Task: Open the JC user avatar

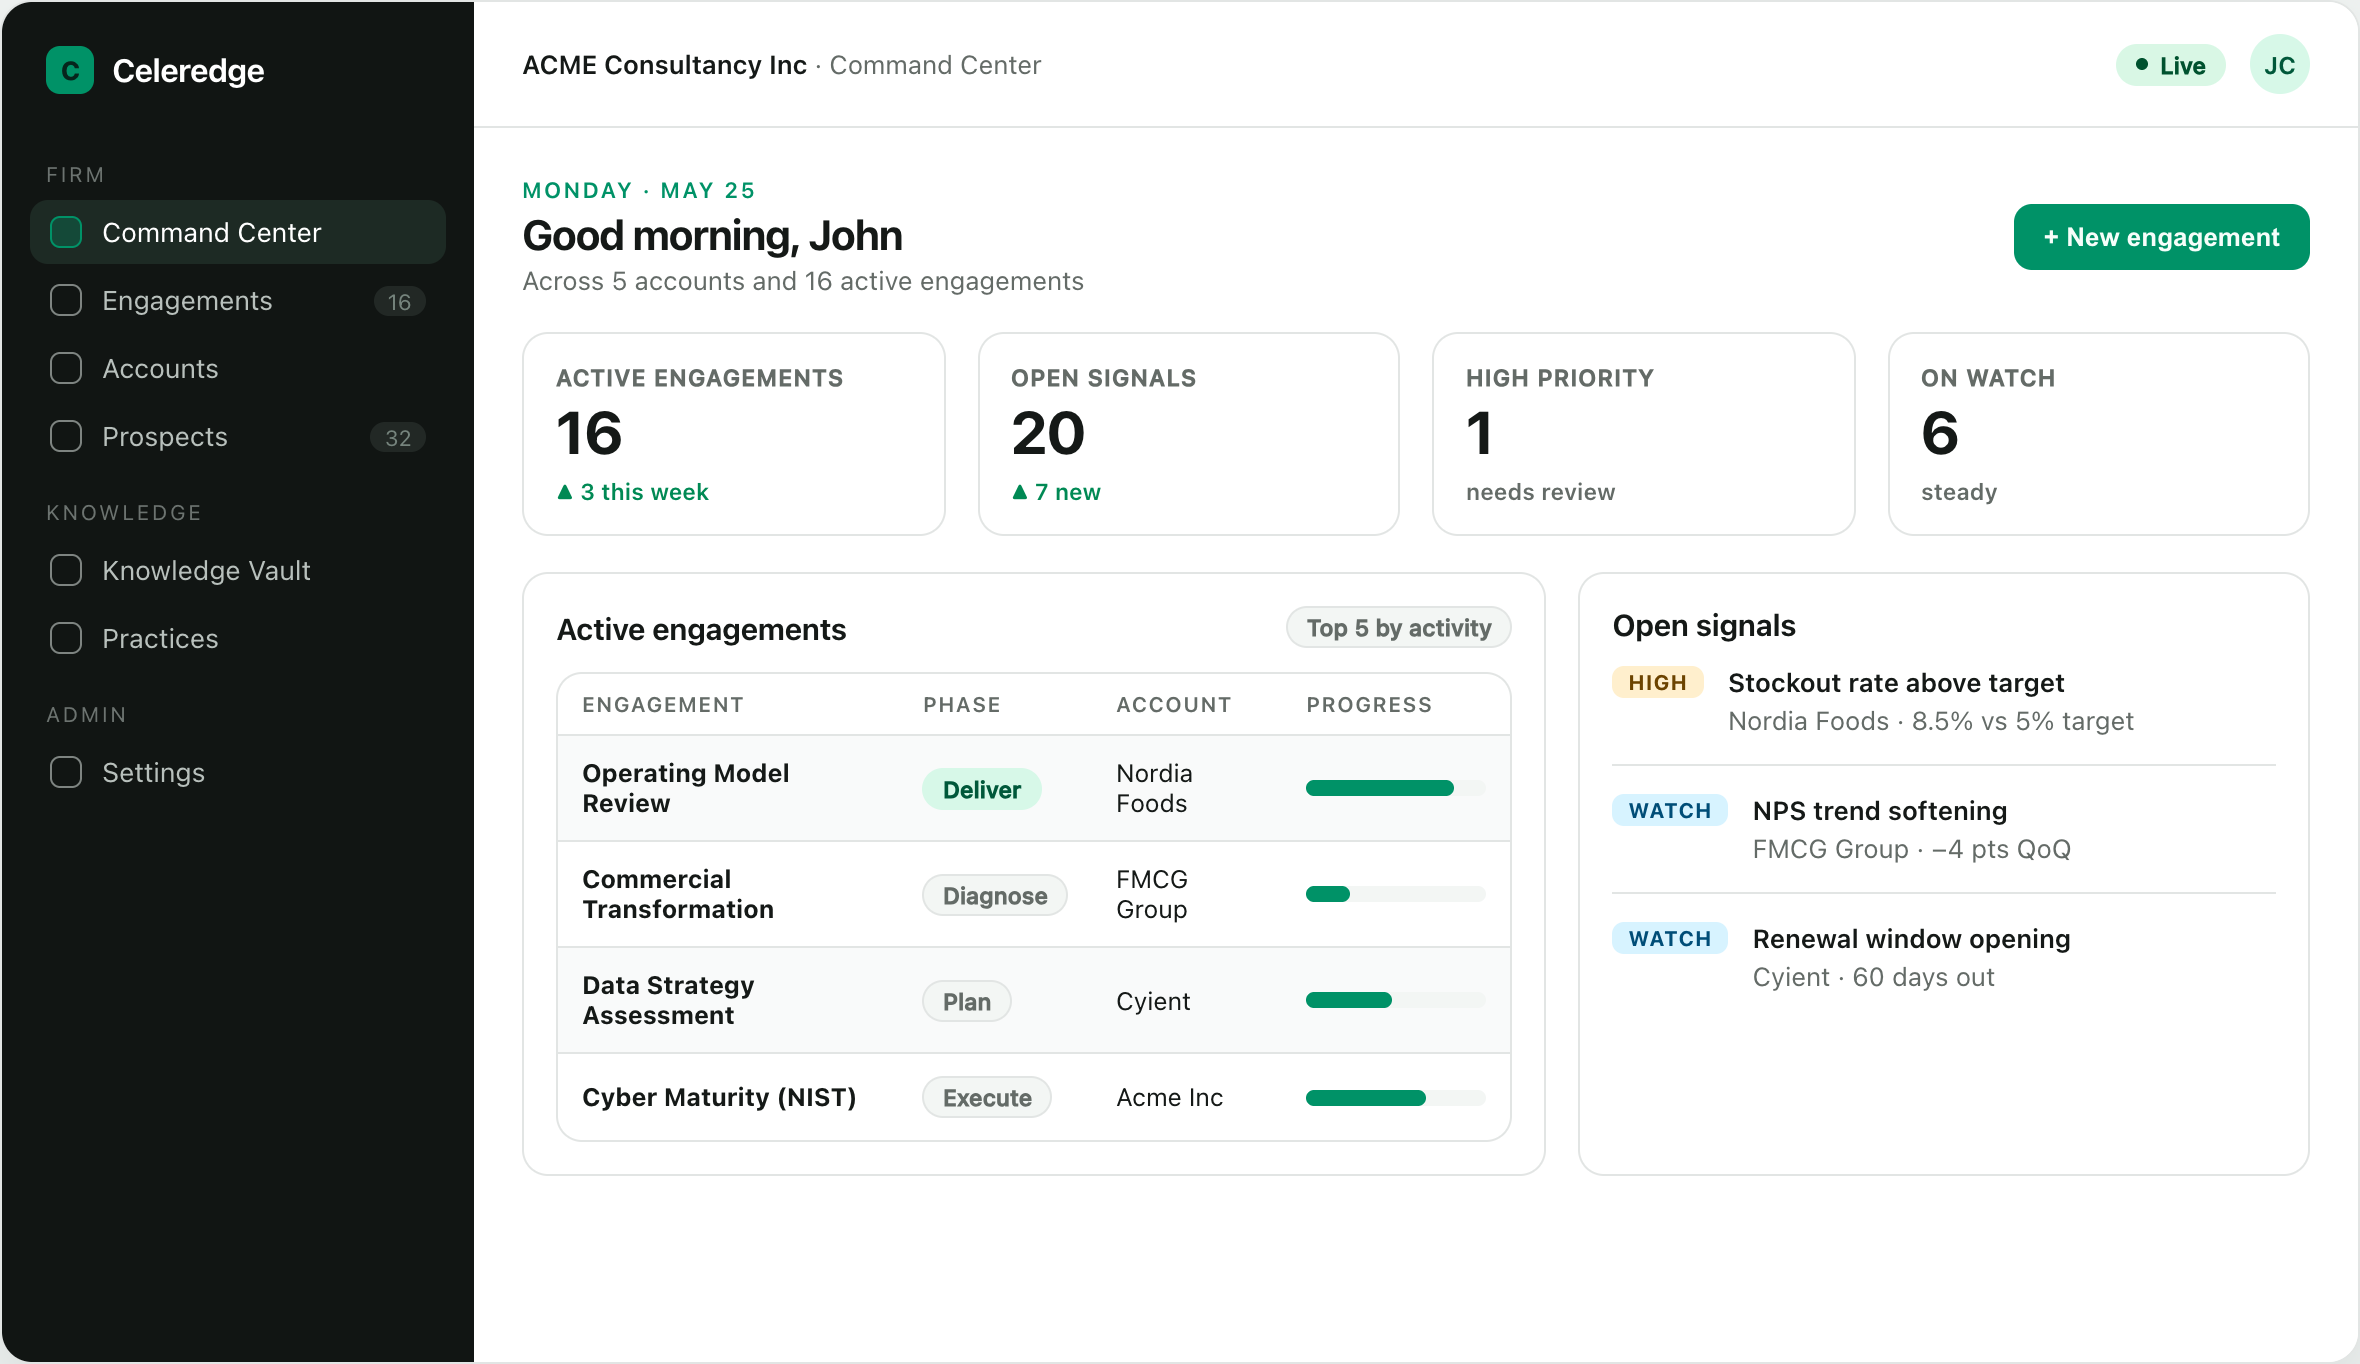Action: [x=2279, y=65]
